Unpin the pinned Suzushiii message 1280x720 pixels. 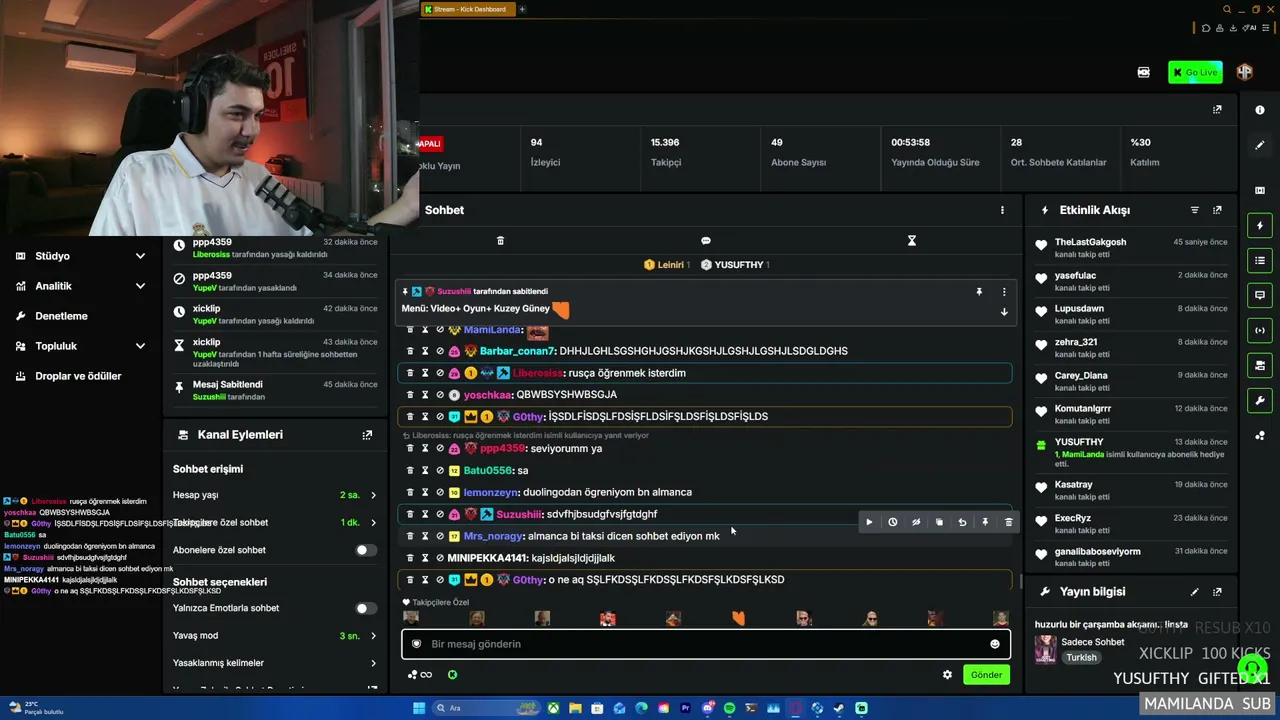979,292
